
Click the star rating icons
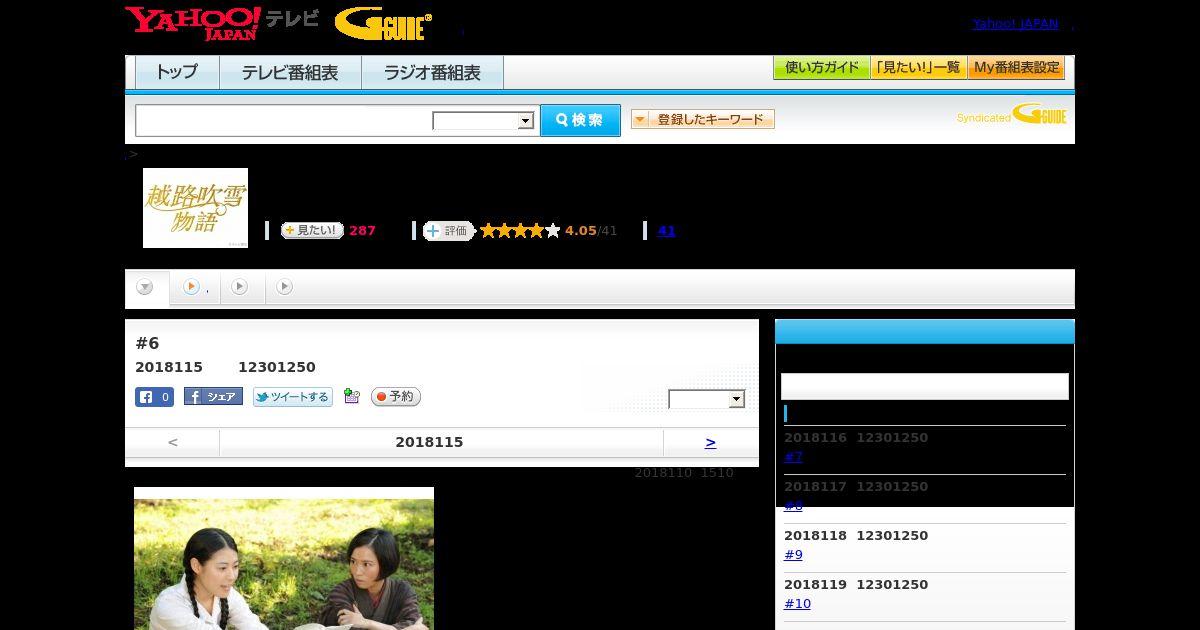[520, 231]
